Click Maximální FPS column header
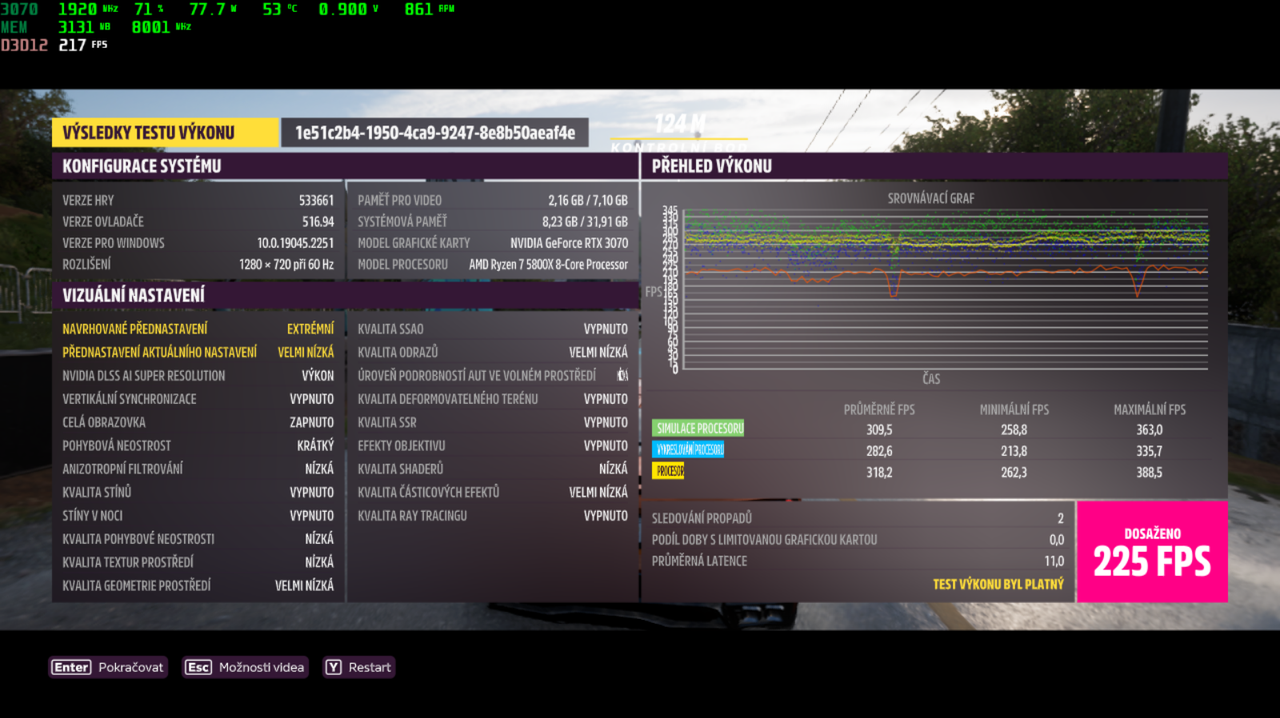Image resolution: width=1280 pixels, height=718 pixels. (1150, 410)
